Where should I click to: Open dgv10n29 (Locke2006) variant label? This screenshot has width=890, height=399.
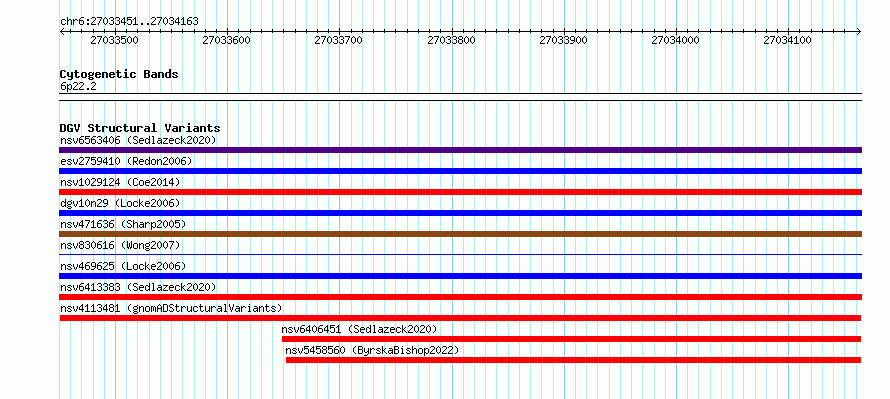[x=120, y=203]
